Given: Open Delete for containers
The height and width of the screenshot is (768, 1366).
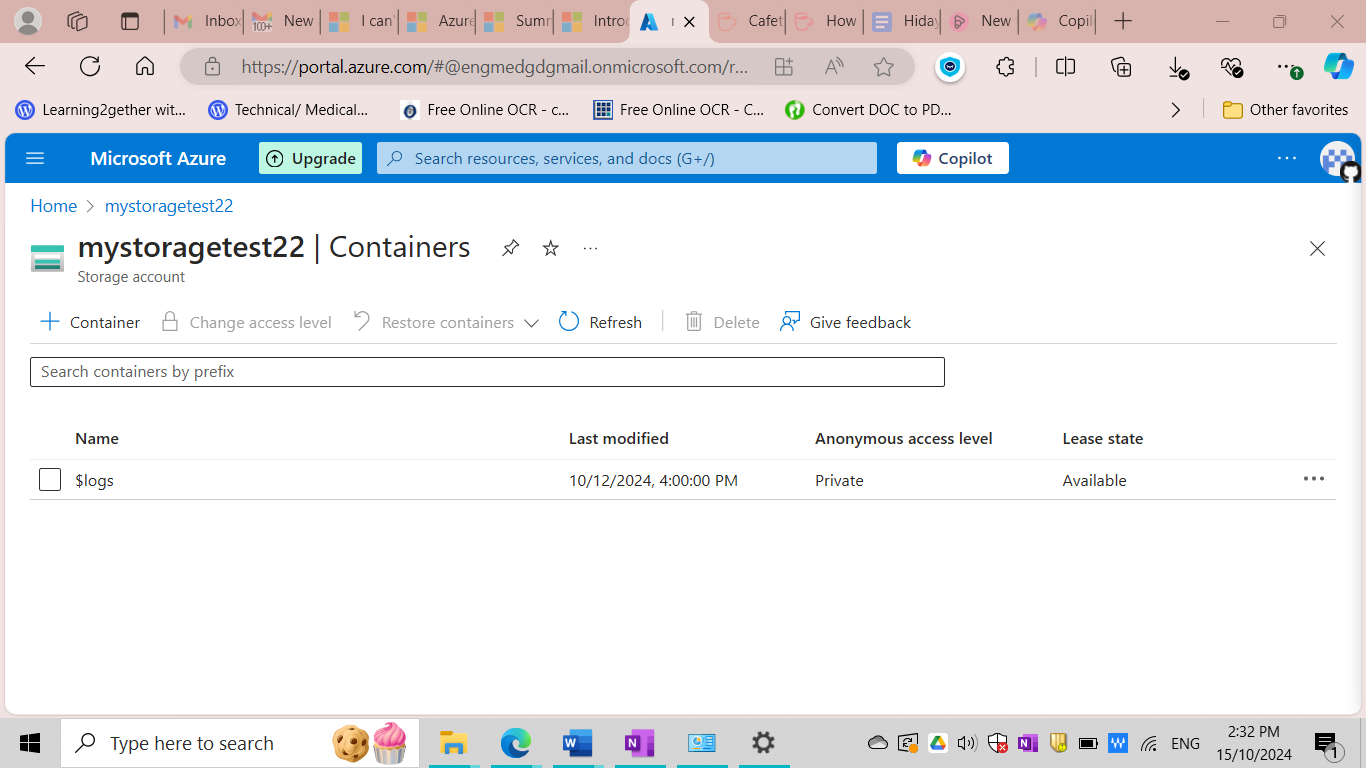Looking at the screenshot, I should [721, 322].
